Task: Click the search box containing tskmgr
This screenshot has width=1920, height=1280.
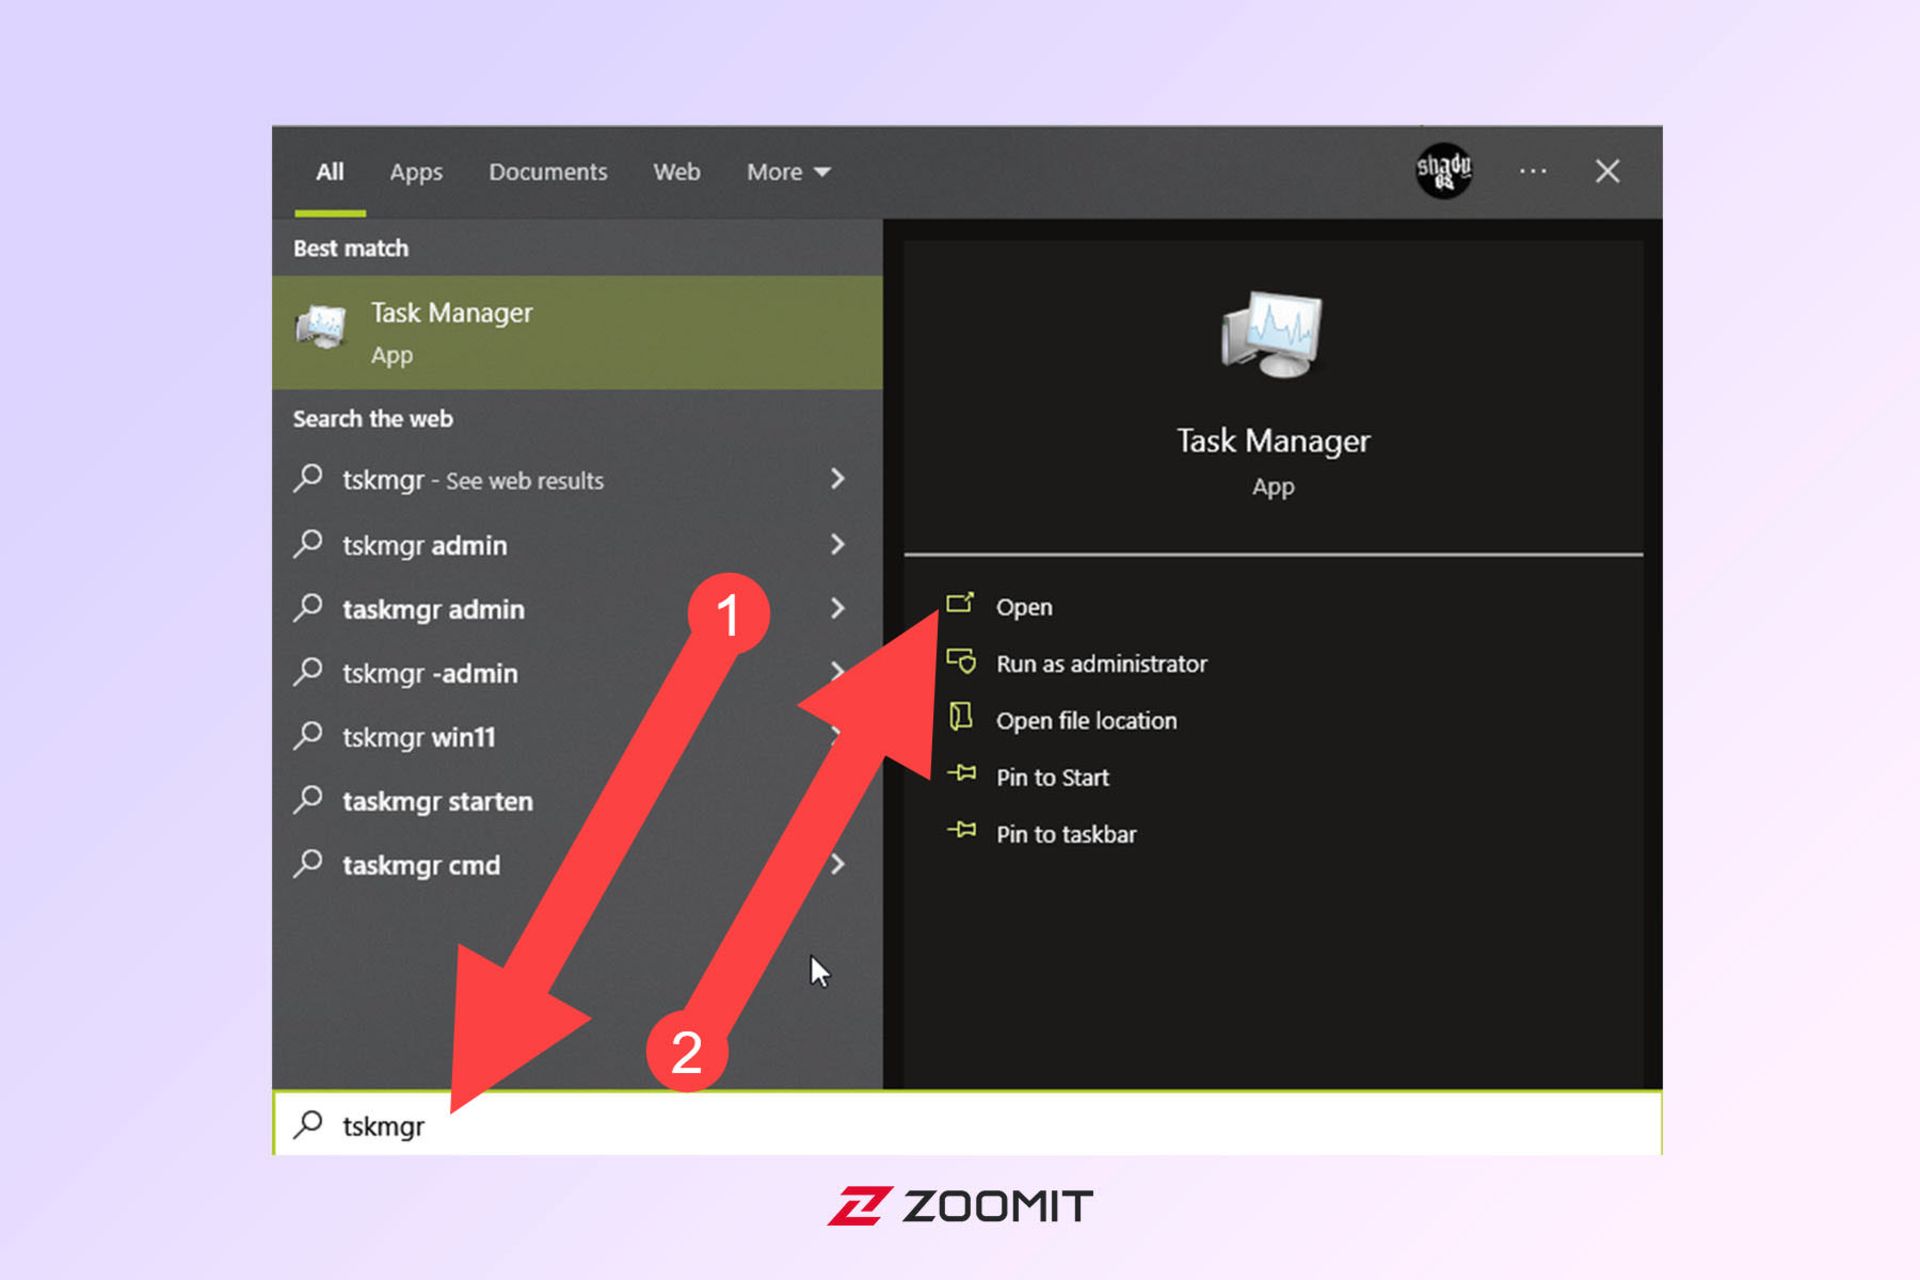Action: click(967, 1124)
